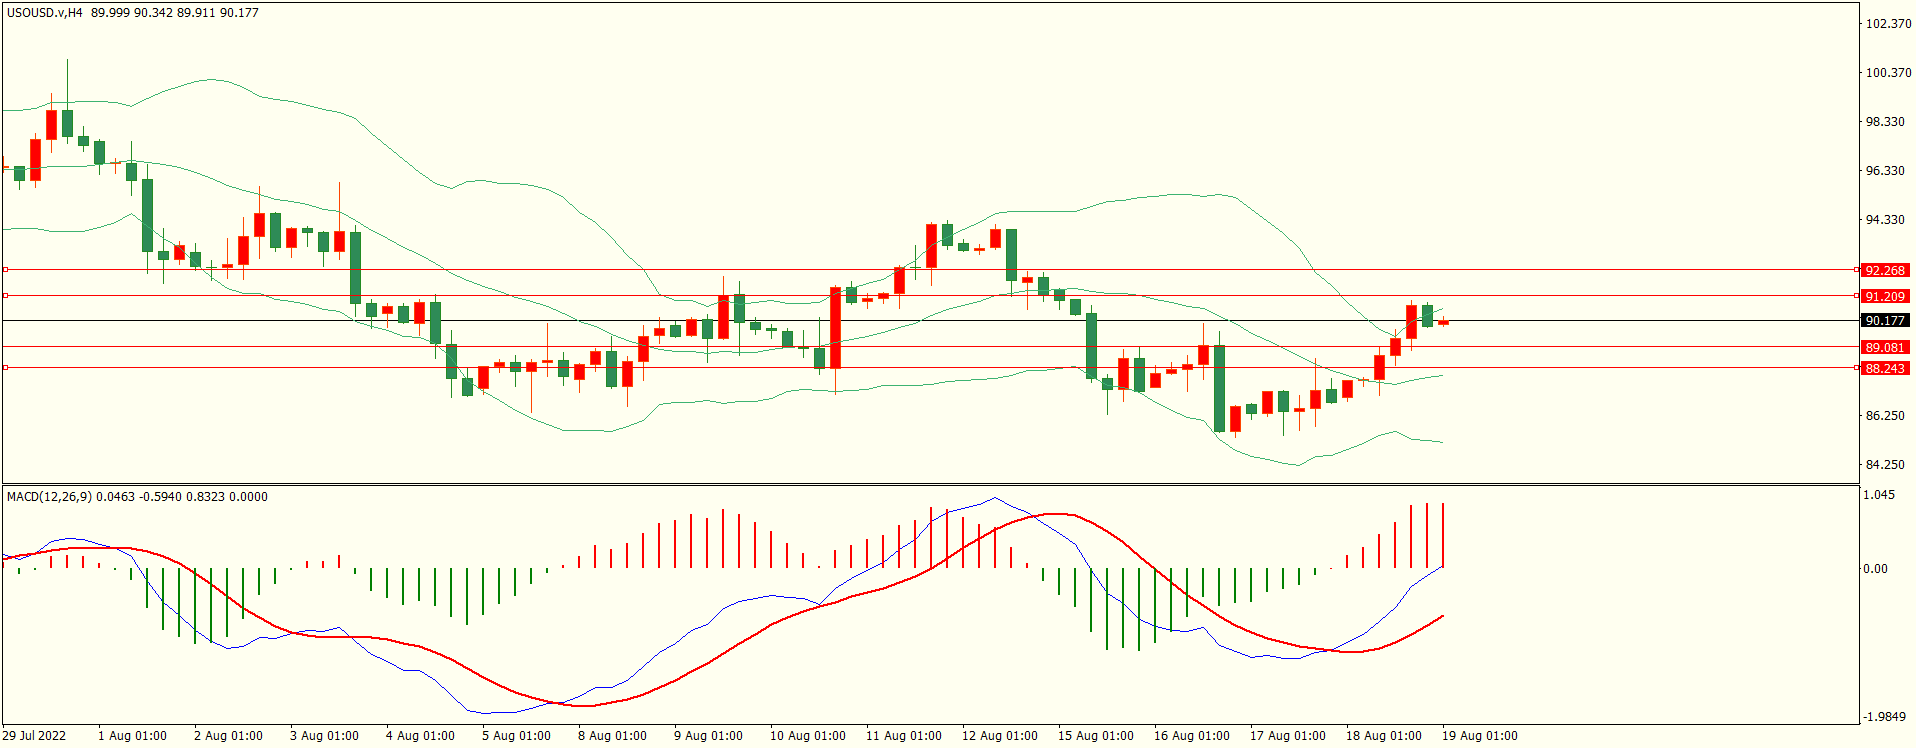Click the 1.045 value on the MACD scale
Viewport: 1916px width, 748px height.
(1879, 495)
